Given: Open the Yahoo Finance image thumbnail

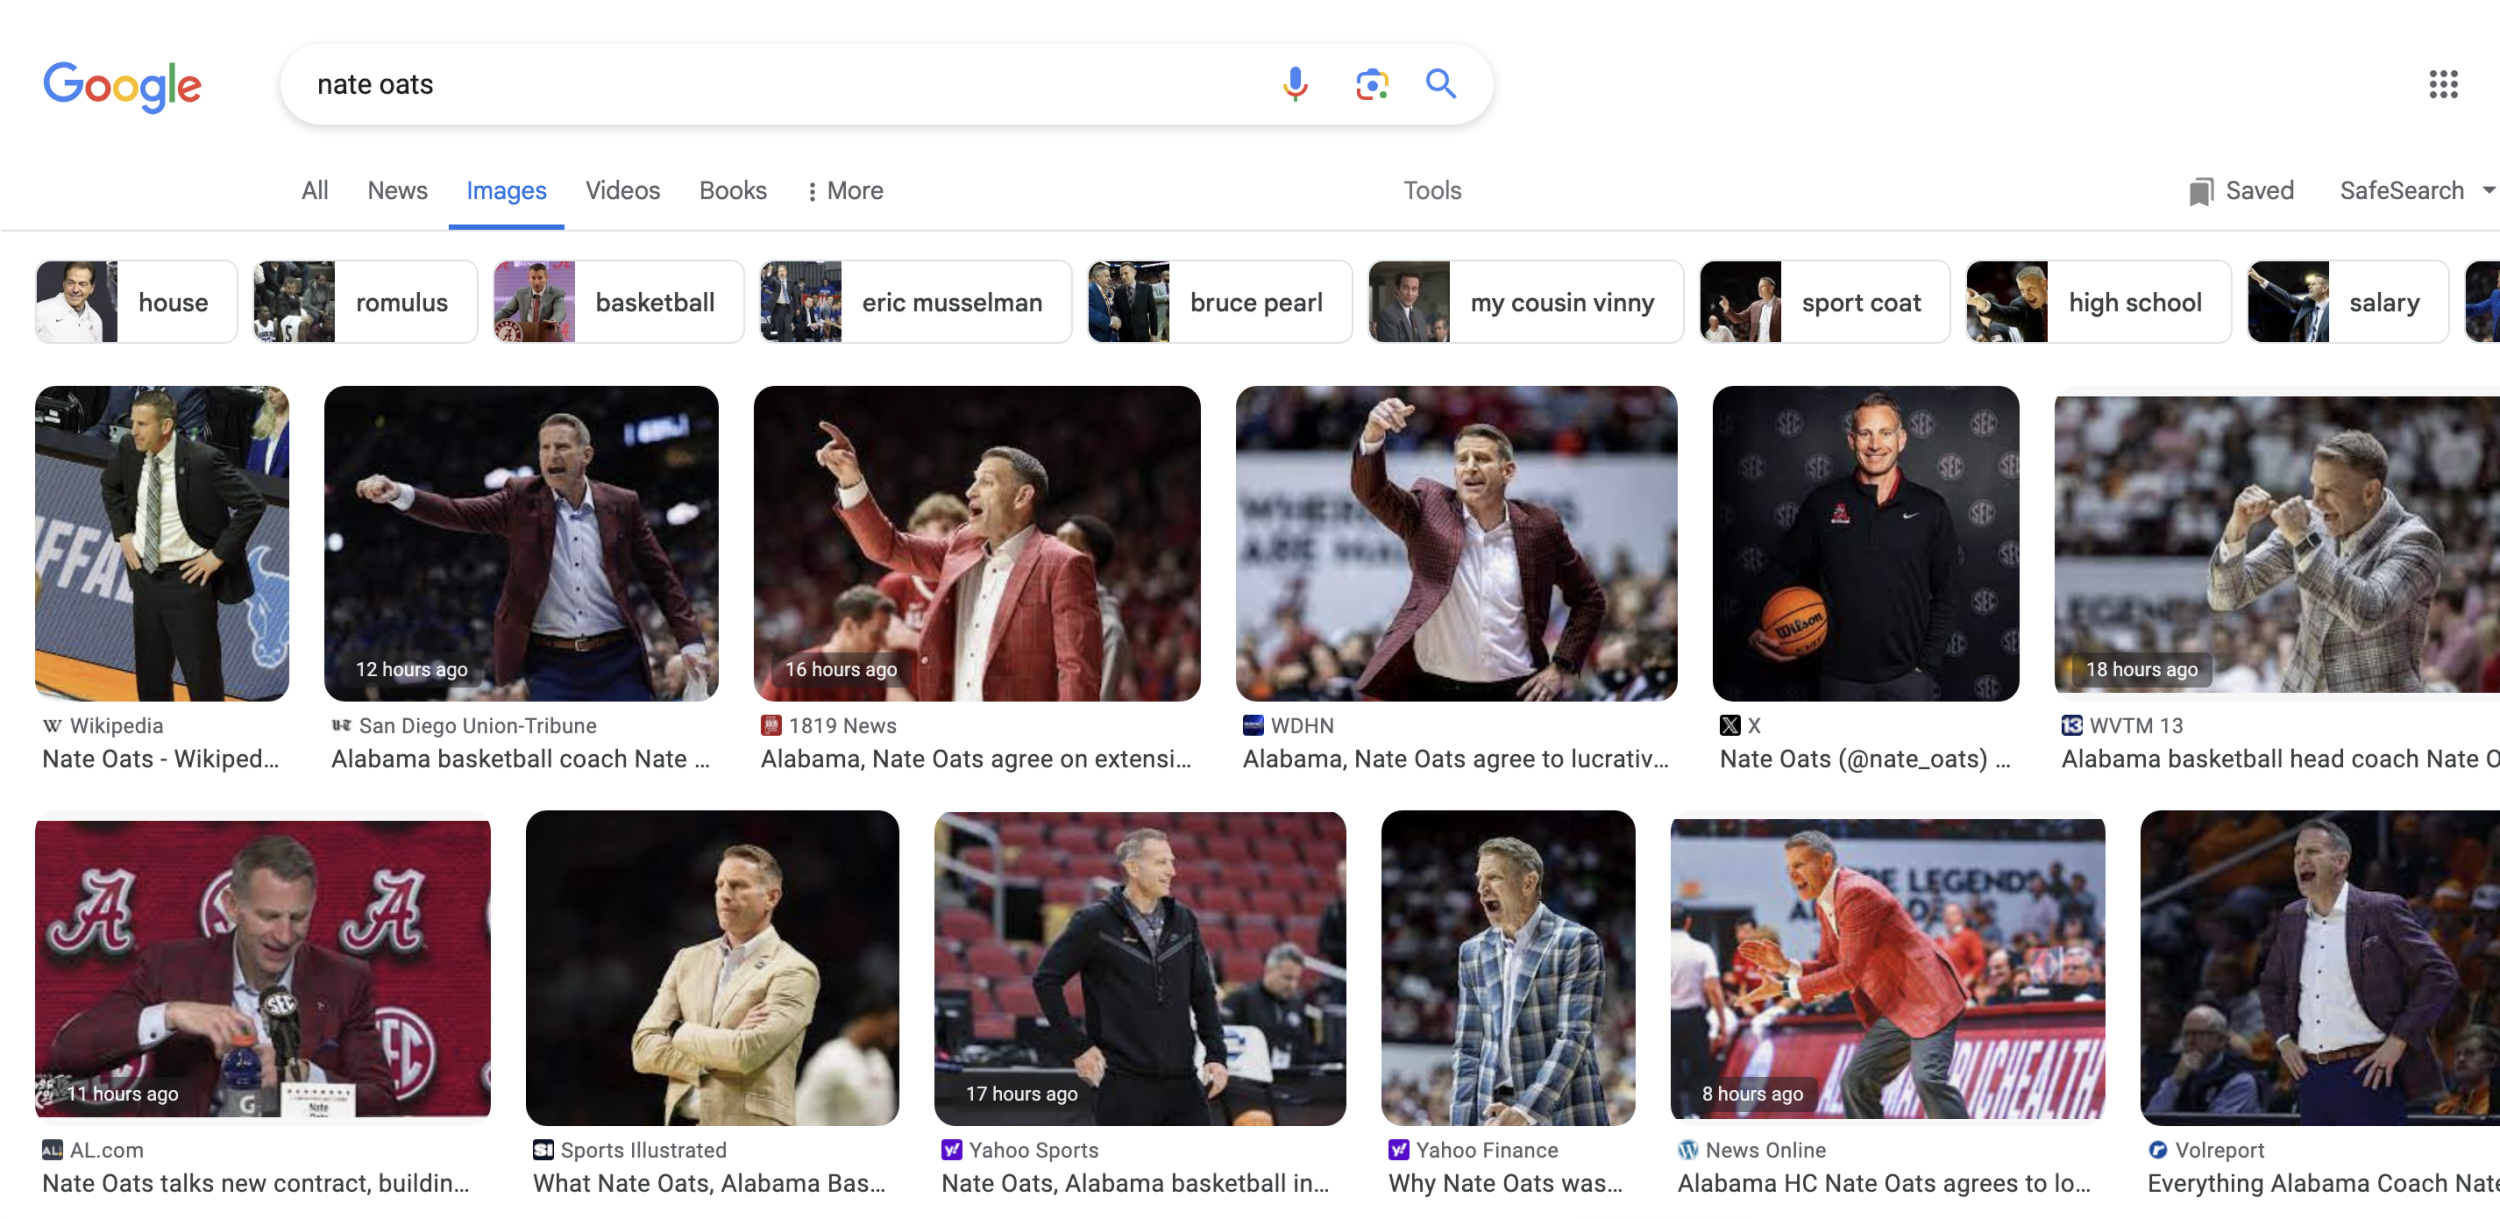Looking at the screenshot, I should (1508, 967).
